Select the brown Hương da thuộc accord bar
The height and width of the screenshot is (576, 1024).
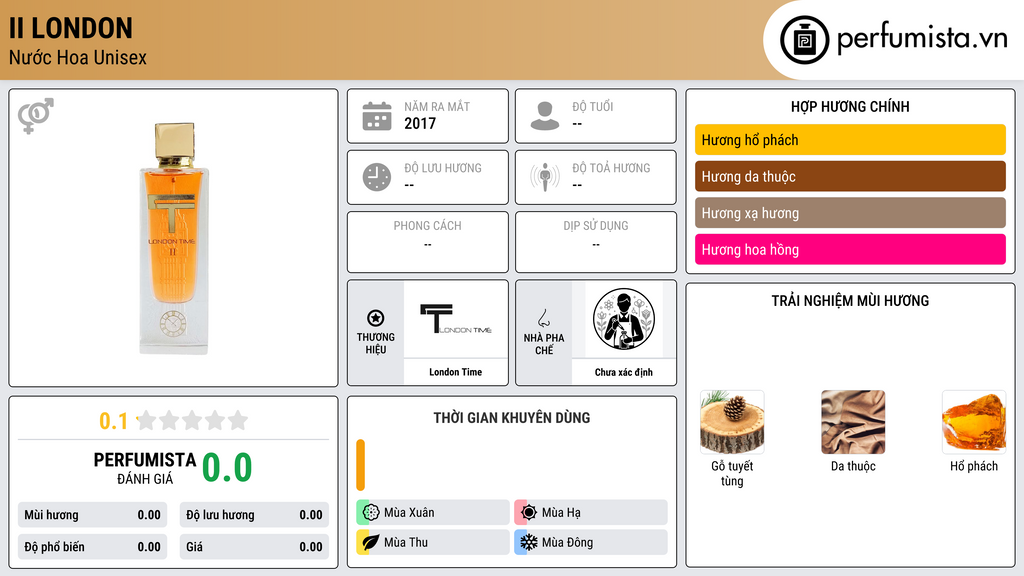click(x=850, y=176)
